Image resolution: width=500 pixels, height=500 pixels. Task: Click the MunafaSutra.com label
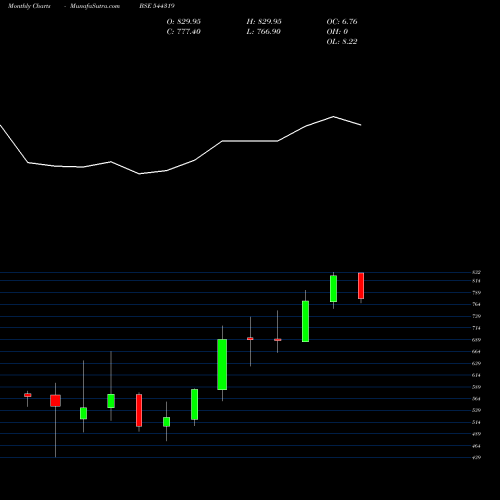95,6
